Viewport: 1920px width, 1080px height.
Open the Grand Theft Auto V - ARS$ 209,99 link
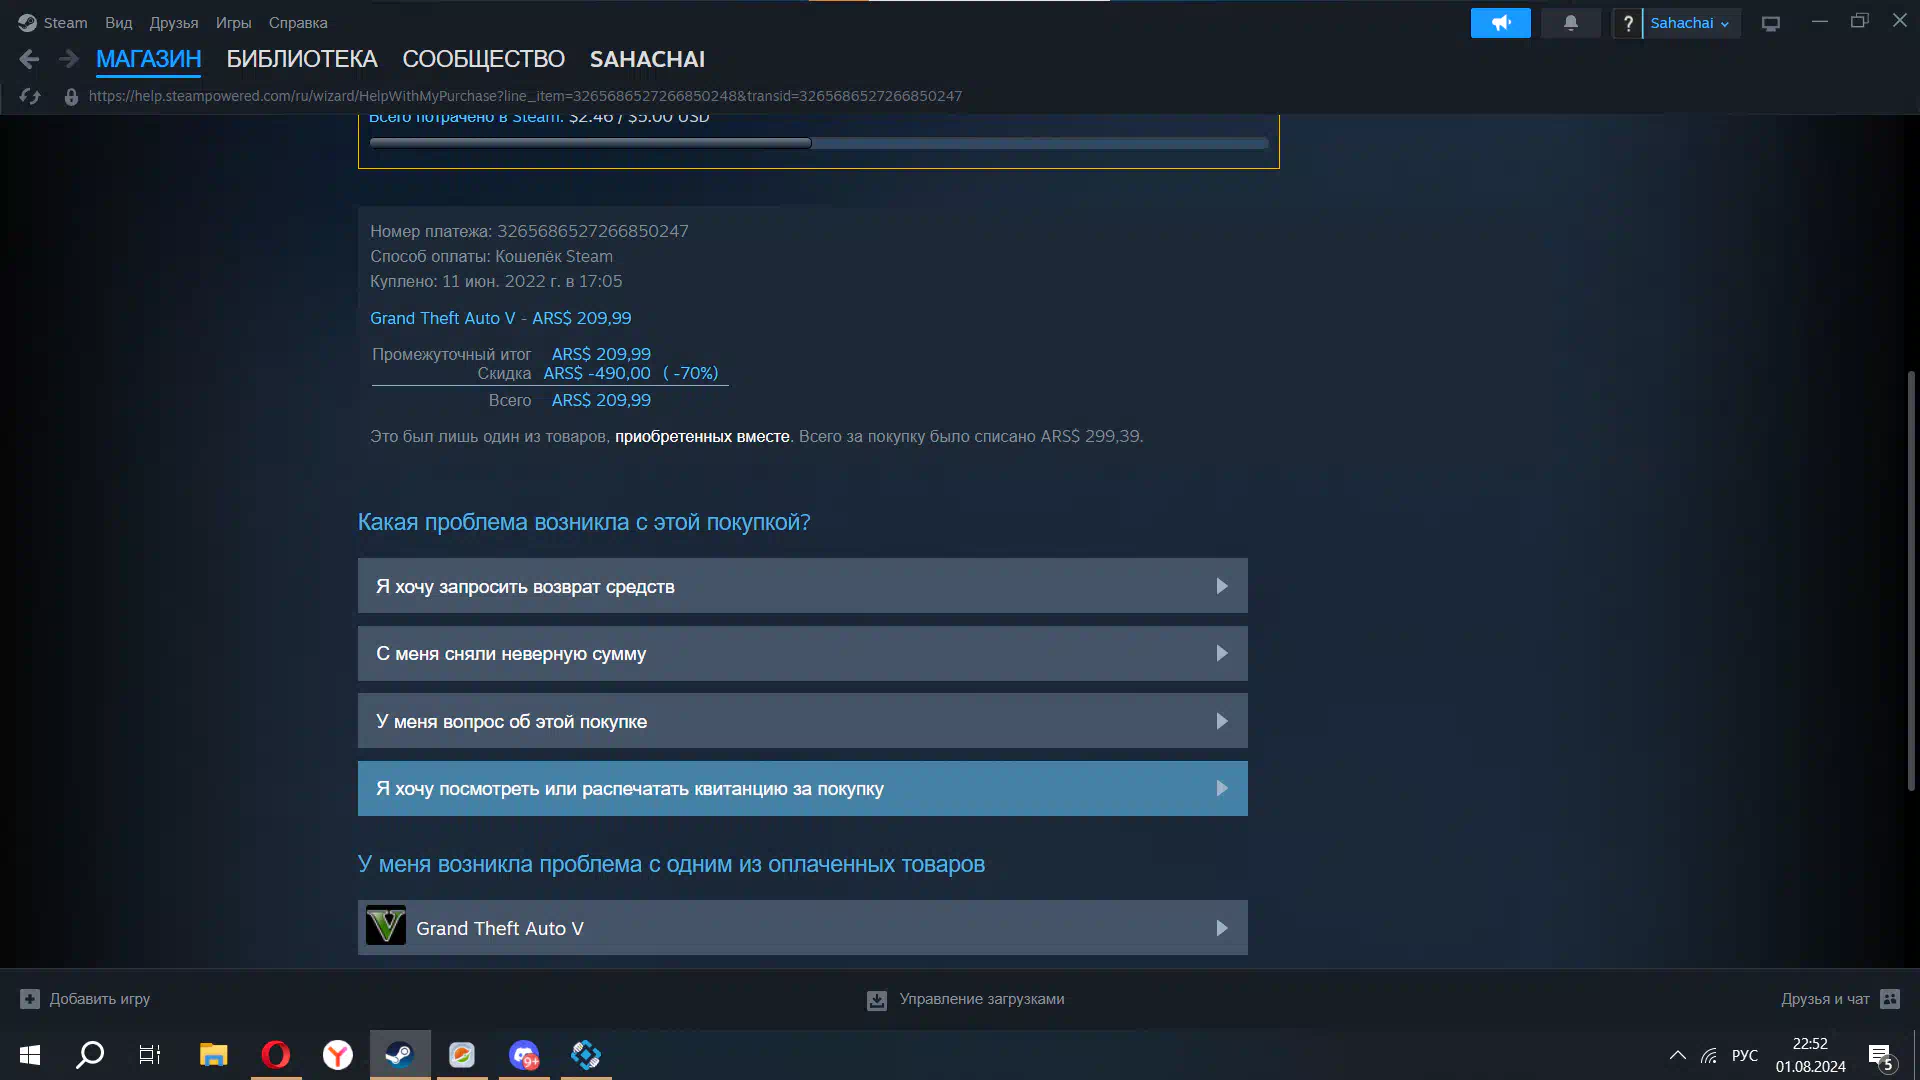click(x=500, y=318)
